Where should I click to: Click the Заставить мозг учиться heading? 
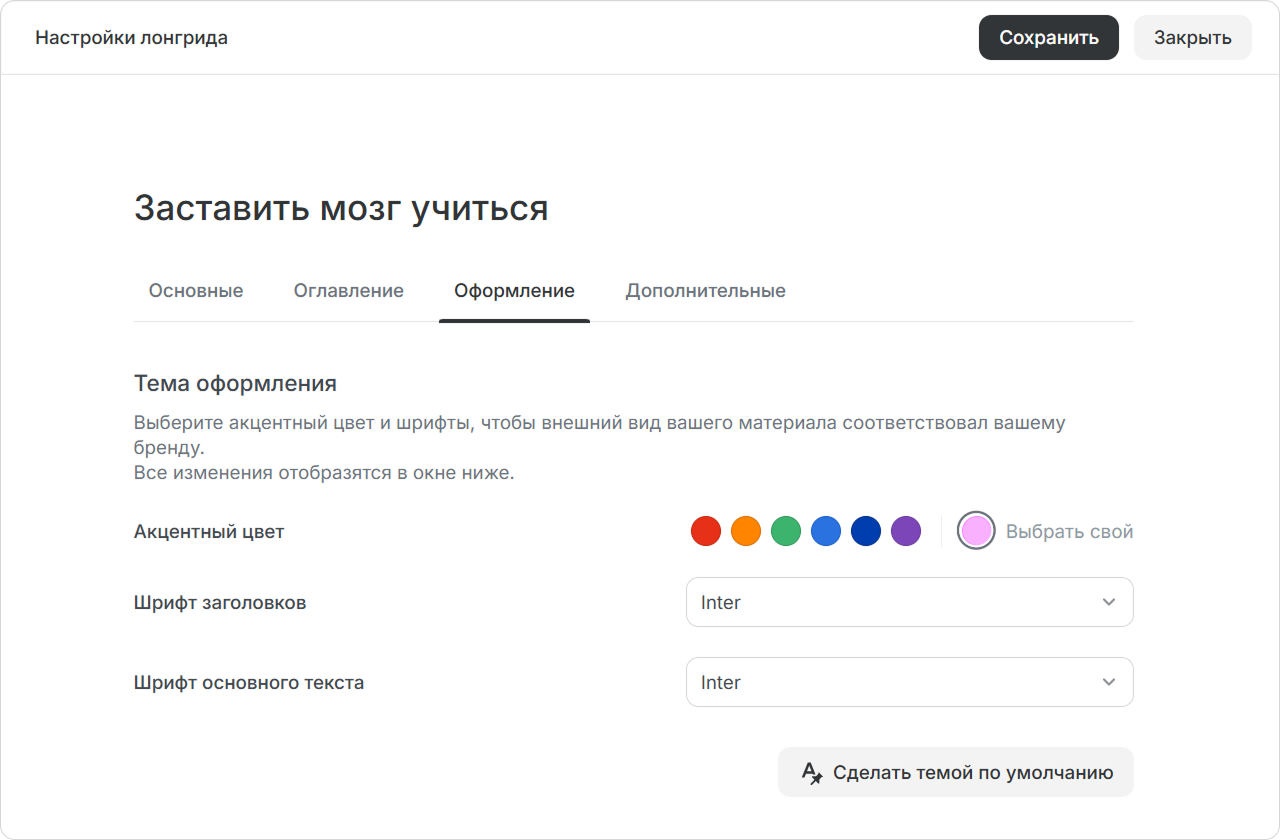pyautogui.click(x=341, y=208)
